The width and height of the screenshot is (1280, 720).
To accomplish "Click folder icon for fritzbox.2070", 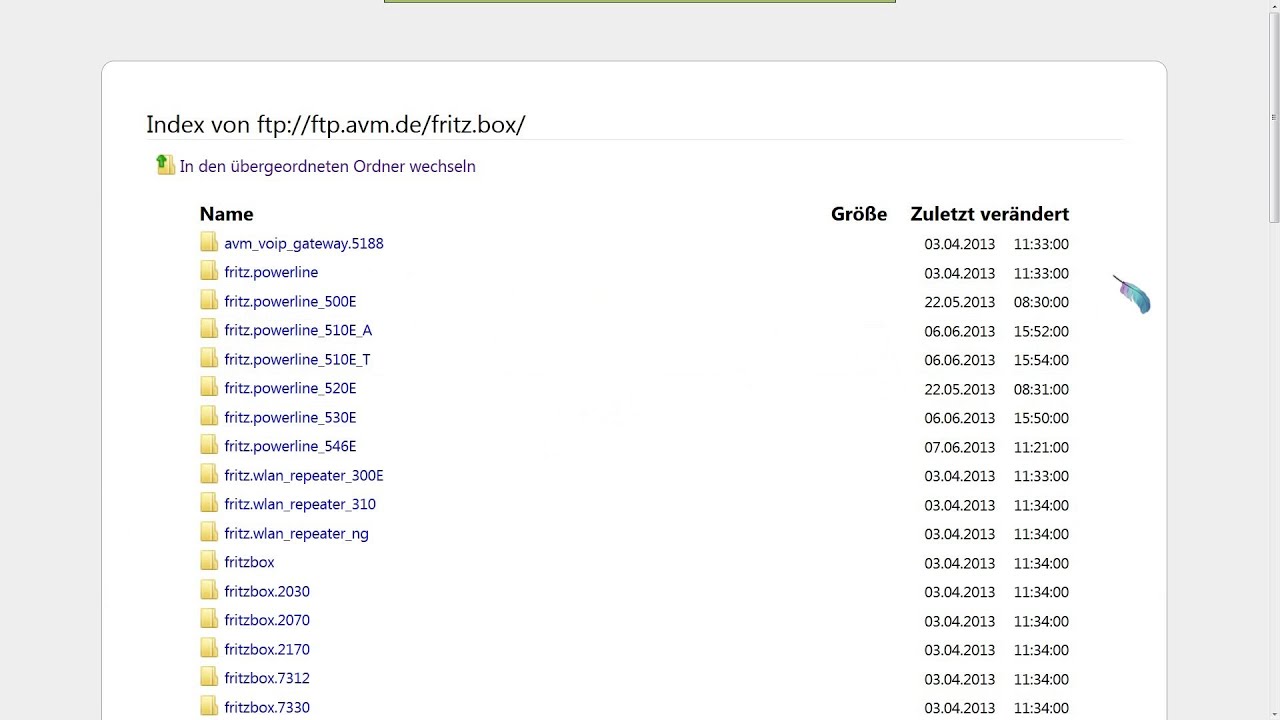I will 209,619.
